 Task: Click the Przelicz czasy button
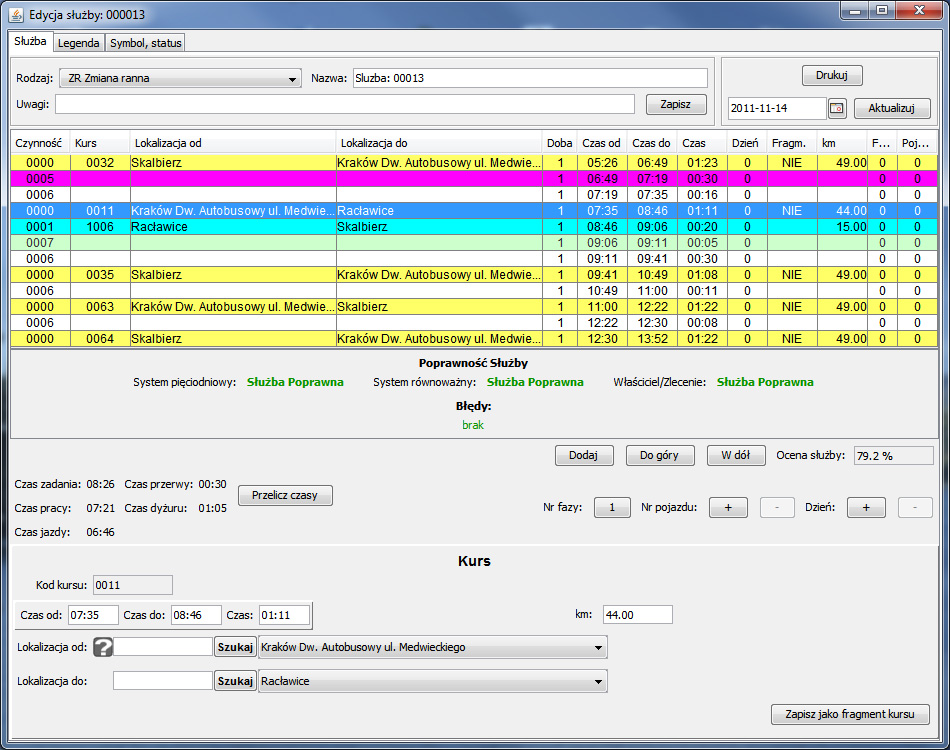(285, 496)
